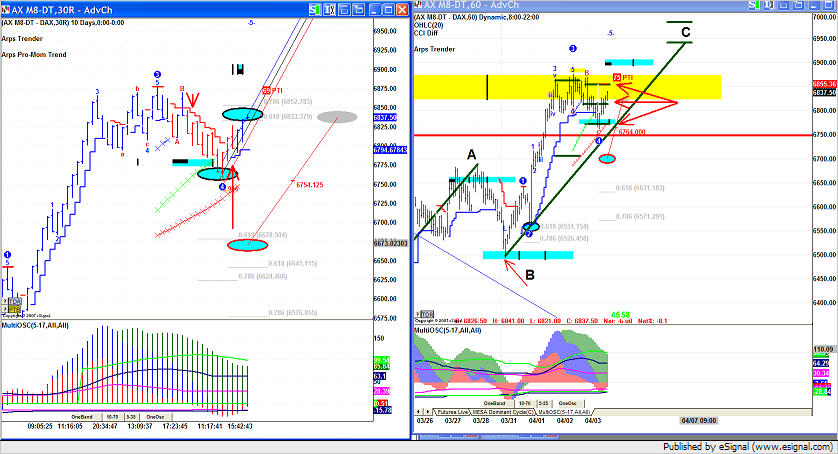
Task: Click the yellow highlighted price band on right chart
Action: (700, 87)
